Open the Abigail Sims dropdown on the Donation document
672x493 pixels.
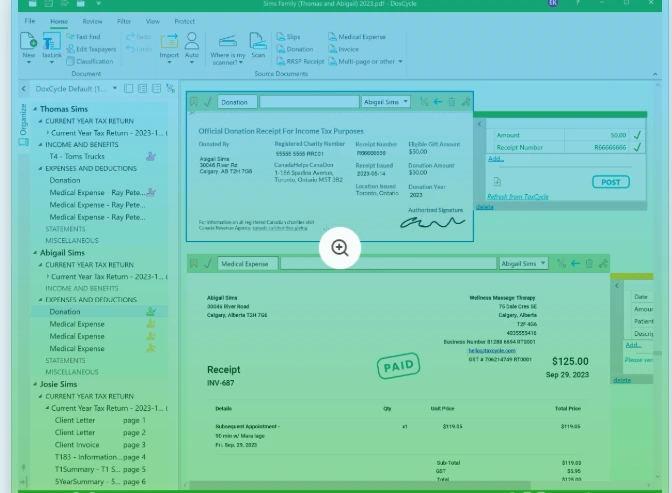386,102
